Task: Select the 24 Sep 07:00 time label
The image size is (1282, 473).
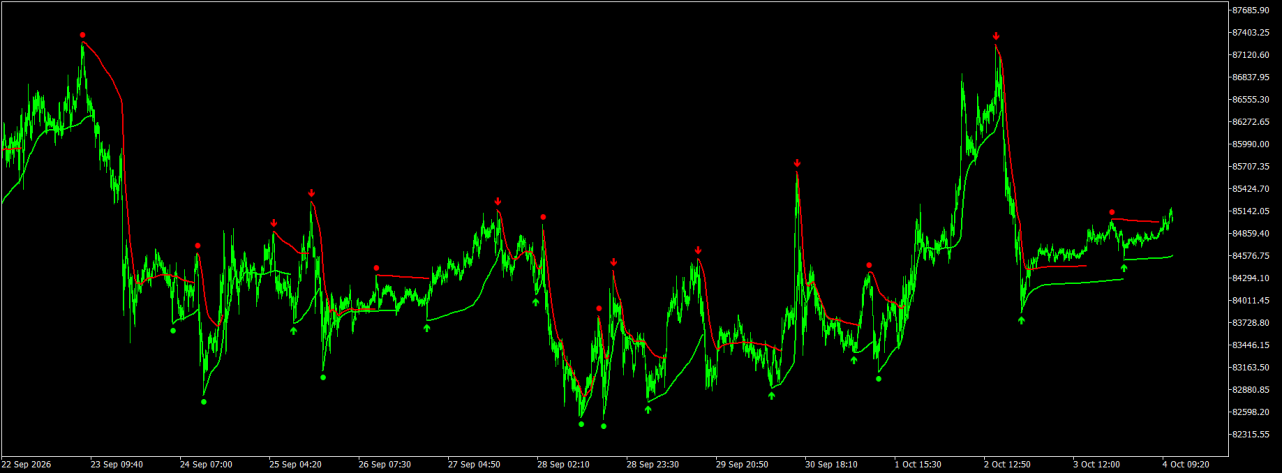Action: 206,464
